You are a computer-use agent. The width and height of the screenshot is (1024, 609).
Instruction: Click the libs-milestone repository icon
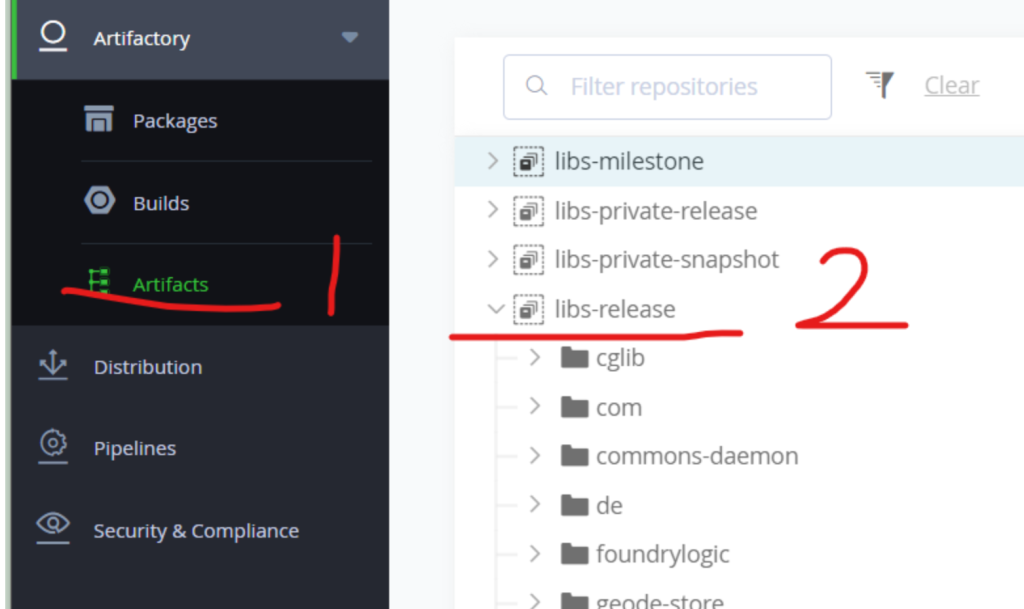pos(528,161)
